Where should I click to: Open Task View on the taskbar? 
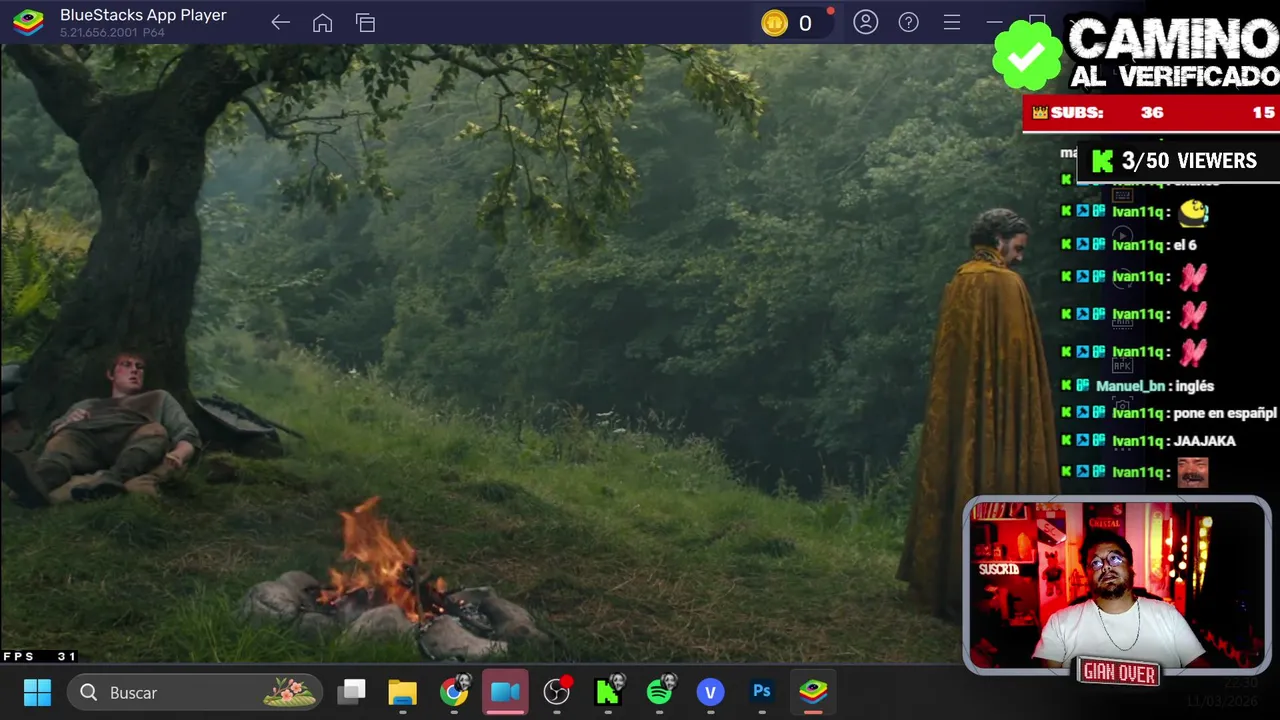click(x=352, y=692)
